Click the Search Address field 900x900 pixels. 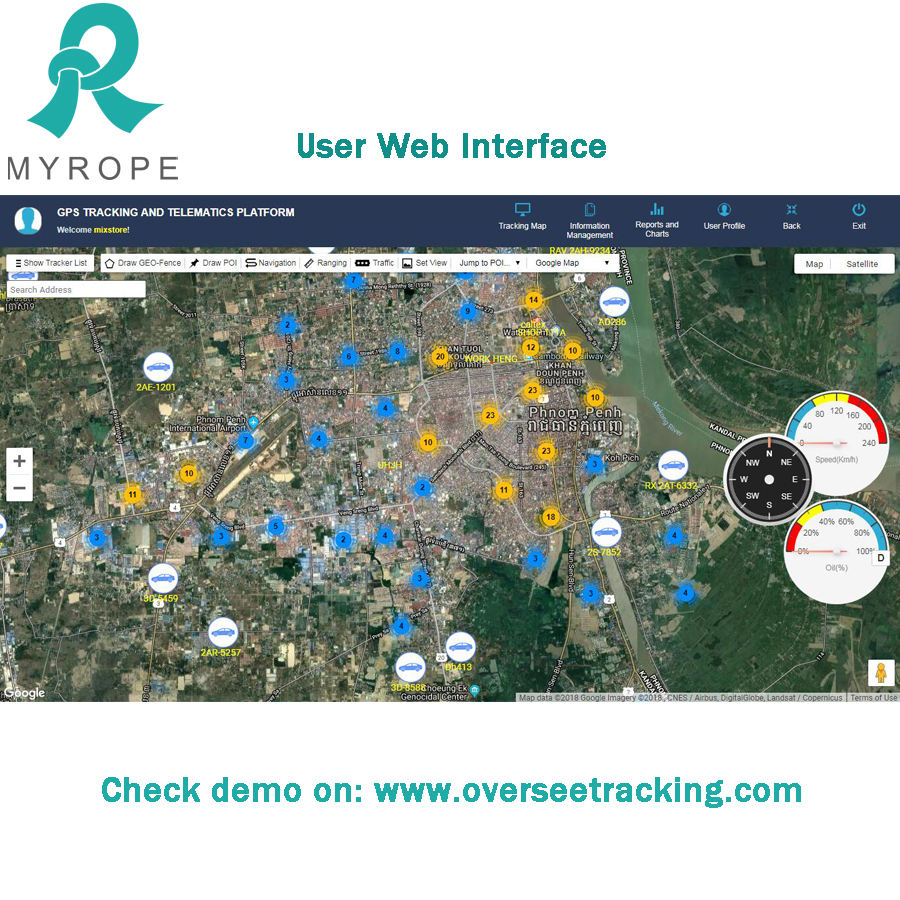click(76, 289)
